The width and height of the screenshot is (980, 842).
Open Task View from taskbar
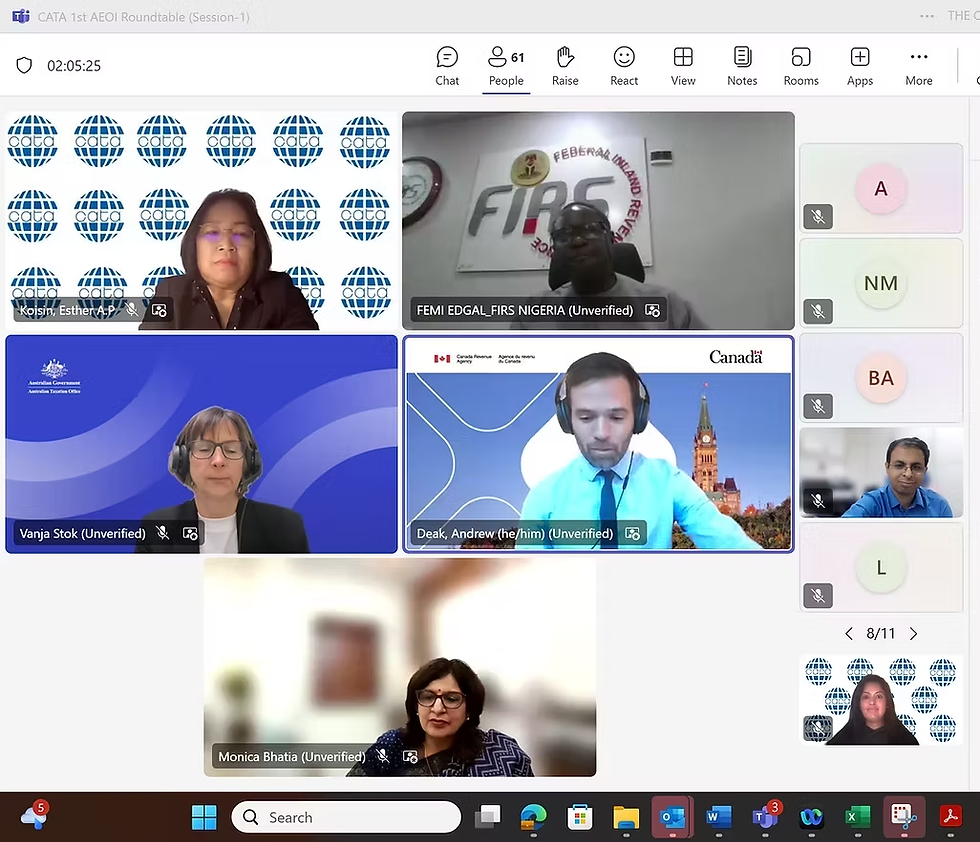[x=488, y=817]
